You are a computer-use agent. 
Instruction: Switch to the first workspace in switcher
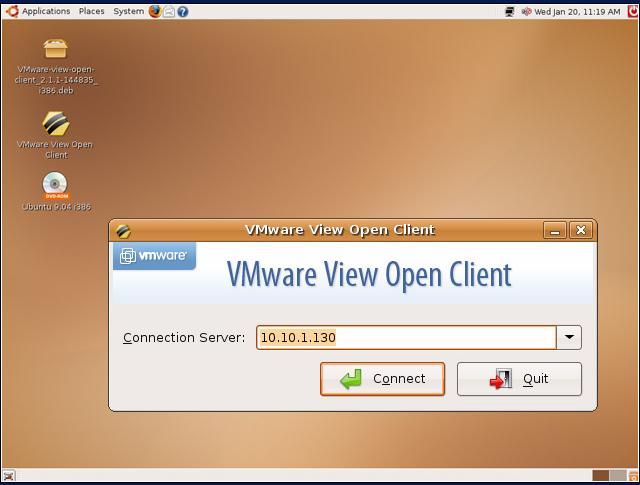[600, 476]
